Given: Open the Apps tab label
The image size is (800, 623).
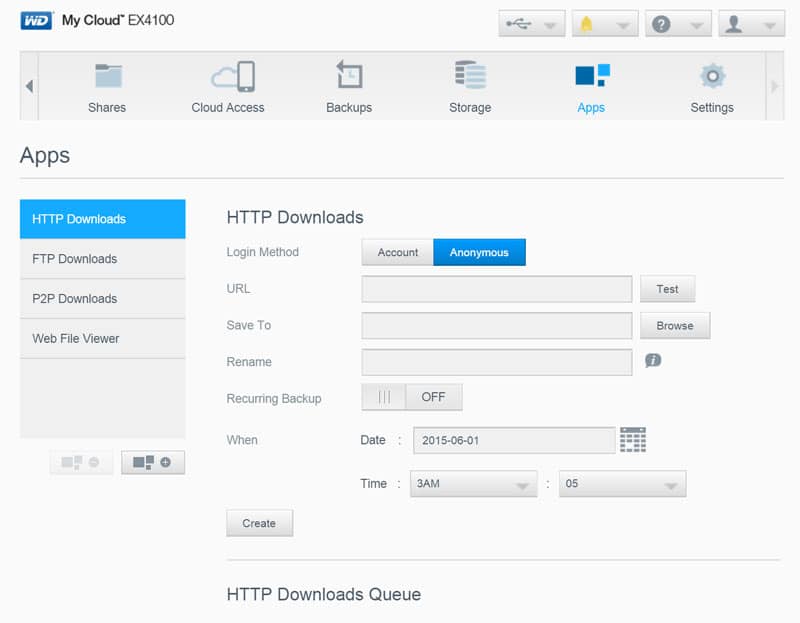Looking at the screenshot, I should (x=591, y=108).
